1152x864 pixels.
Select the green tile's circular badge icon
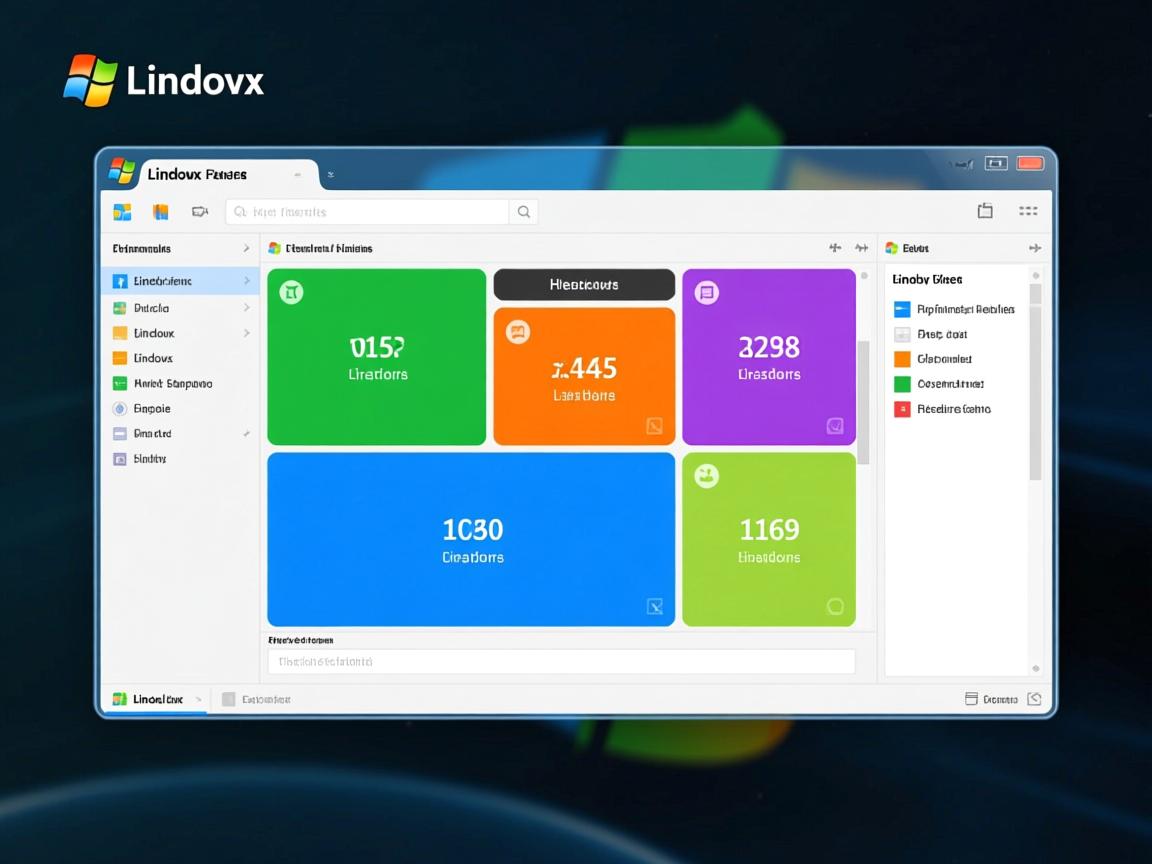pyautogui.click(x=291, y=292)
